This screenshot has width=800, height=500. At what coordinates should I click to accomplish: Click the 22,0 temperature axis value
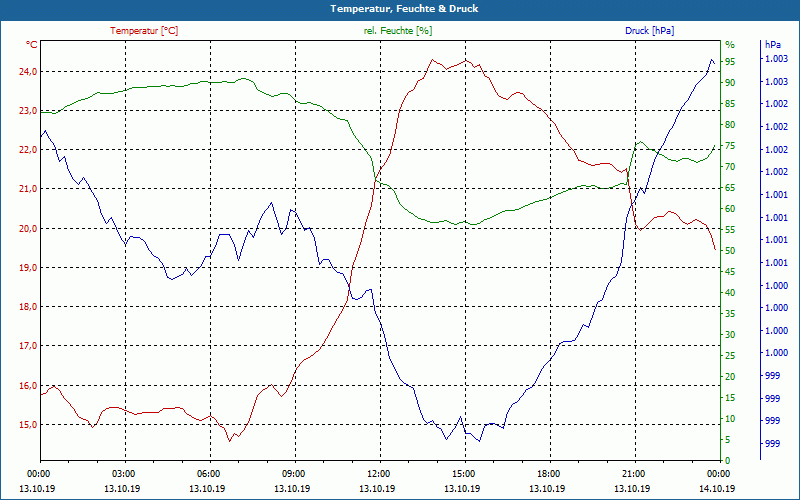tap(28, 150)
